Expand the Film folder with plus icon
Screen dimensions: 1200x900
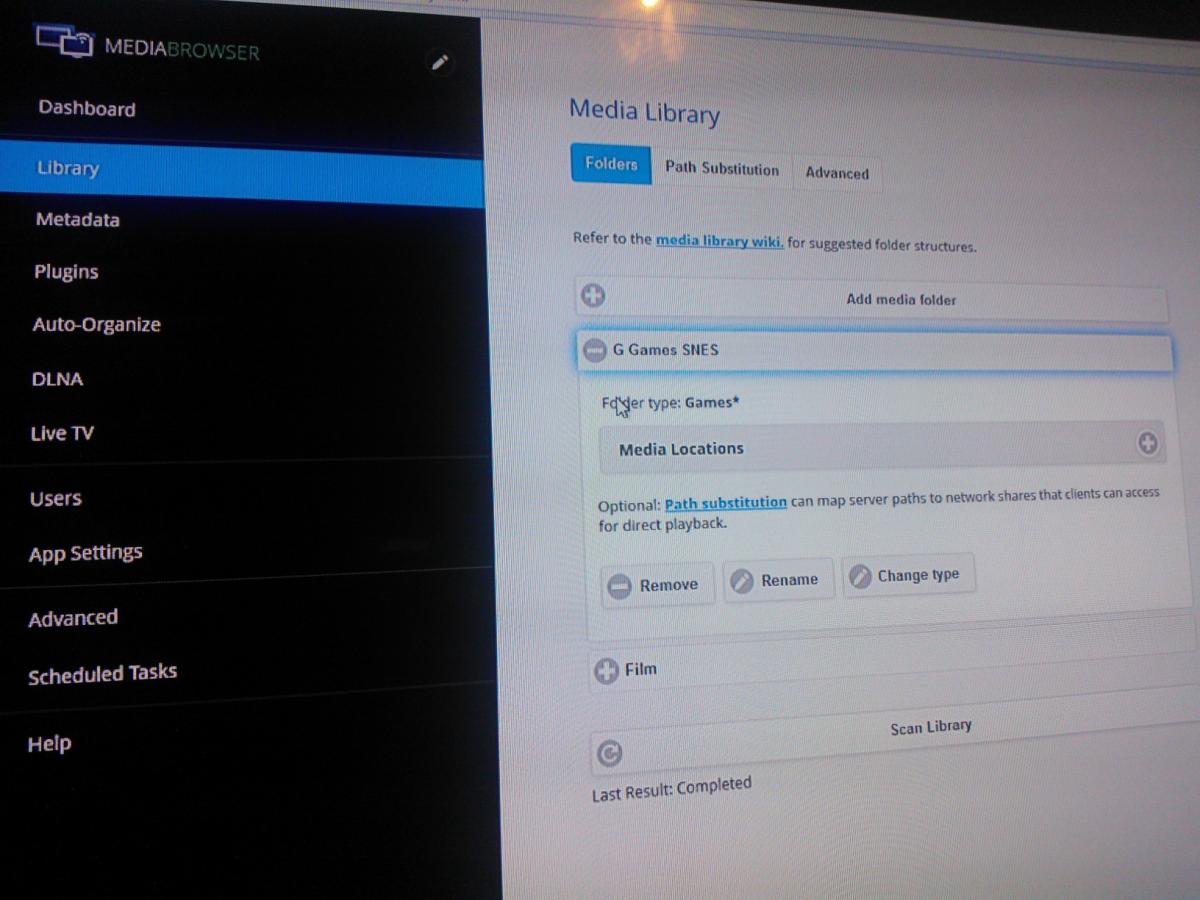pos(606,671)
